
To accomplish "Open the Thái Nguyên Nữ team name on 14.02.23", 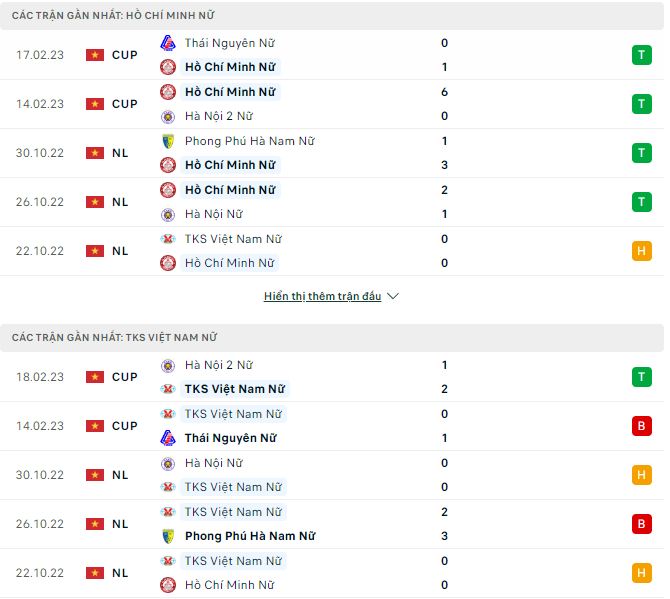I will 230,438.
